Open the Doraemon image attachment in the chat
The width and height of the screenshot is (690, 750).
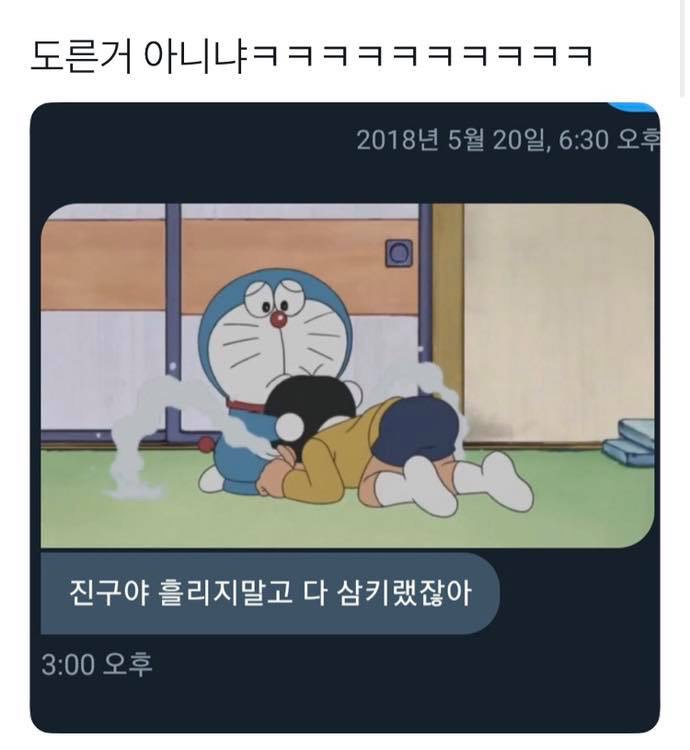click(x=348, y=375)
